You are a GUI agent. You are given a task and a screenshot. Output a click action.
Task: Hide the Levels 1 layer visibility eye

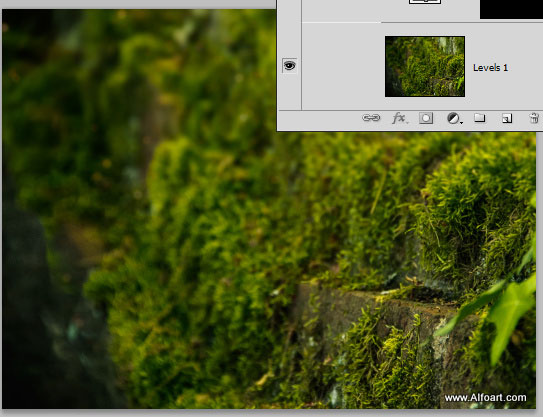tap(290, 65)
